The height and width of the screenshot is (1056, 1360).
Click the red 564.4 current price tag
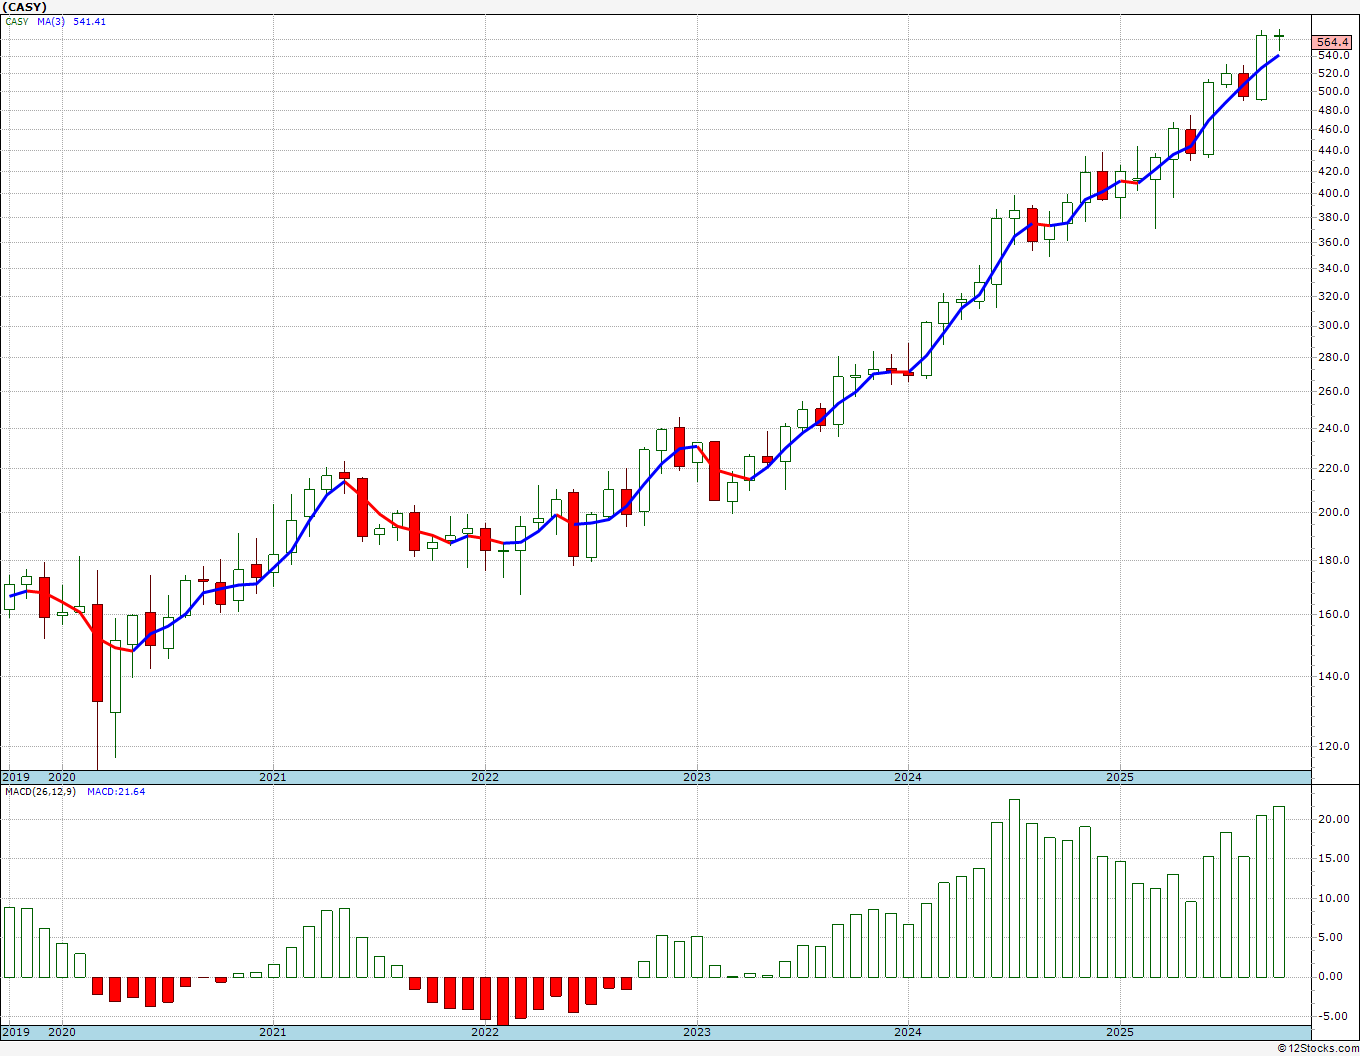point(1333,42)
